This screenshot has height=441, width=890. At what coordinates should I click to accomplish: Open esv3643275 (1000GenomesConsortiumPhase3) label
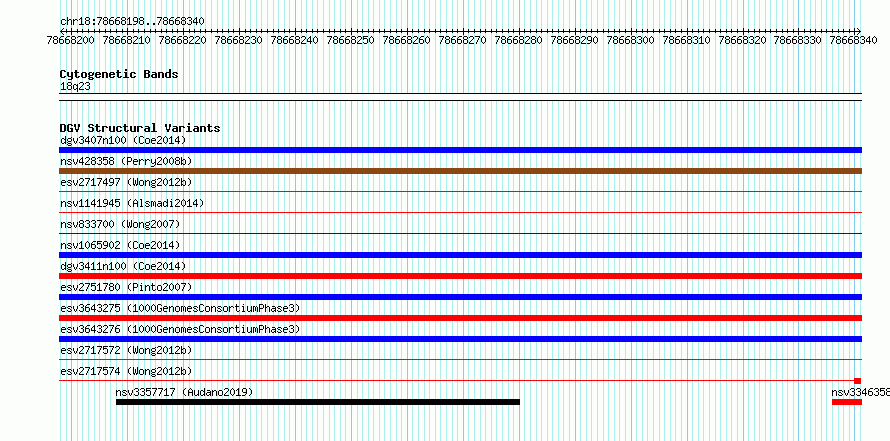click(x=180, y=308)
